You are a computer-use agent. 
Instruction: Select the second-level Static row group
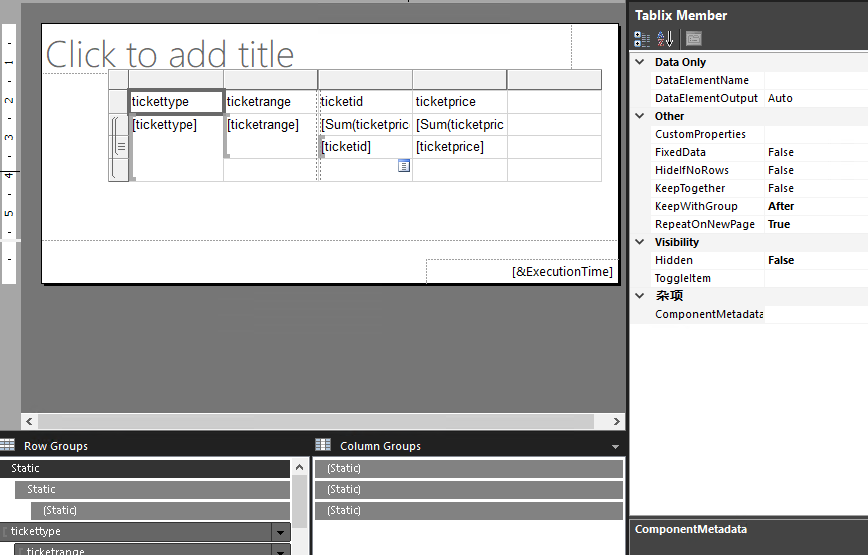[x=152, y=490]
